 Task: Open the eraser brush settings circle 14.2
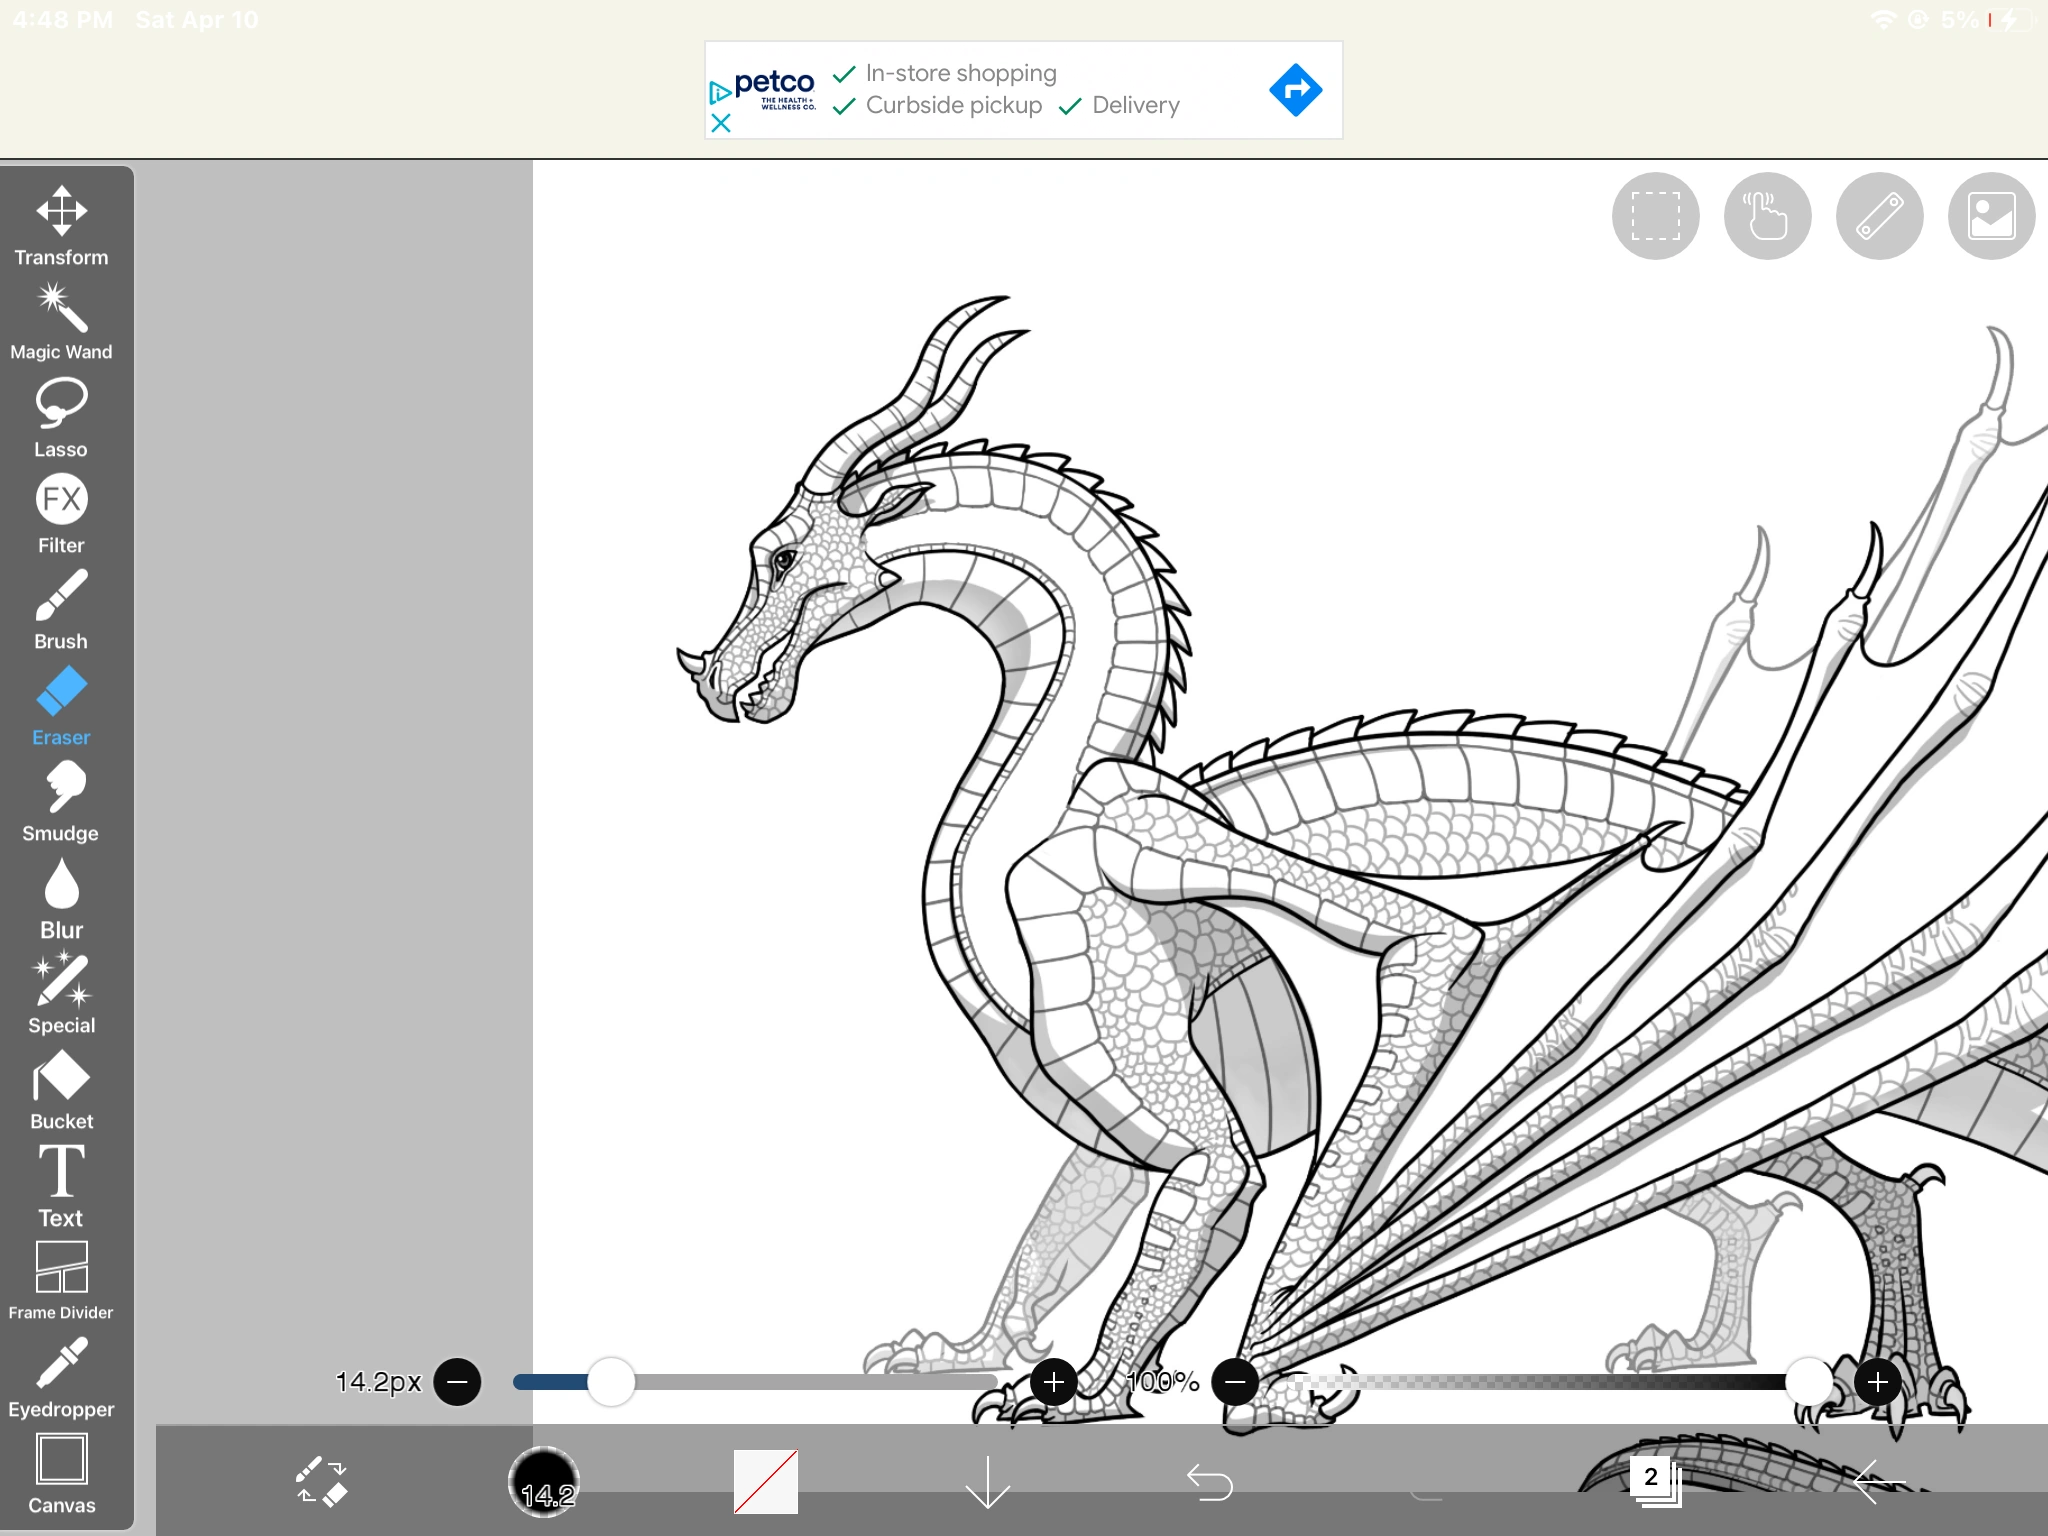[544, 1481]
